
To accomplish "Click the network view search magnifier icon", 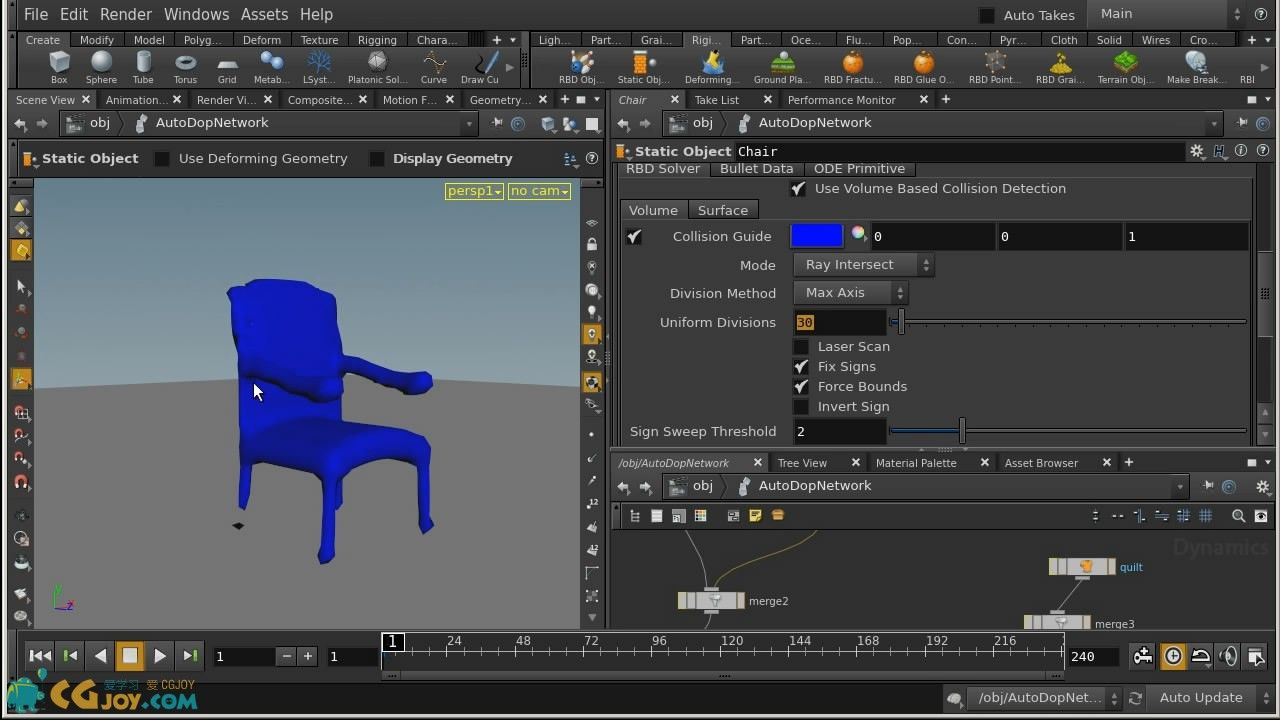I will click(x=1238, y=516).
